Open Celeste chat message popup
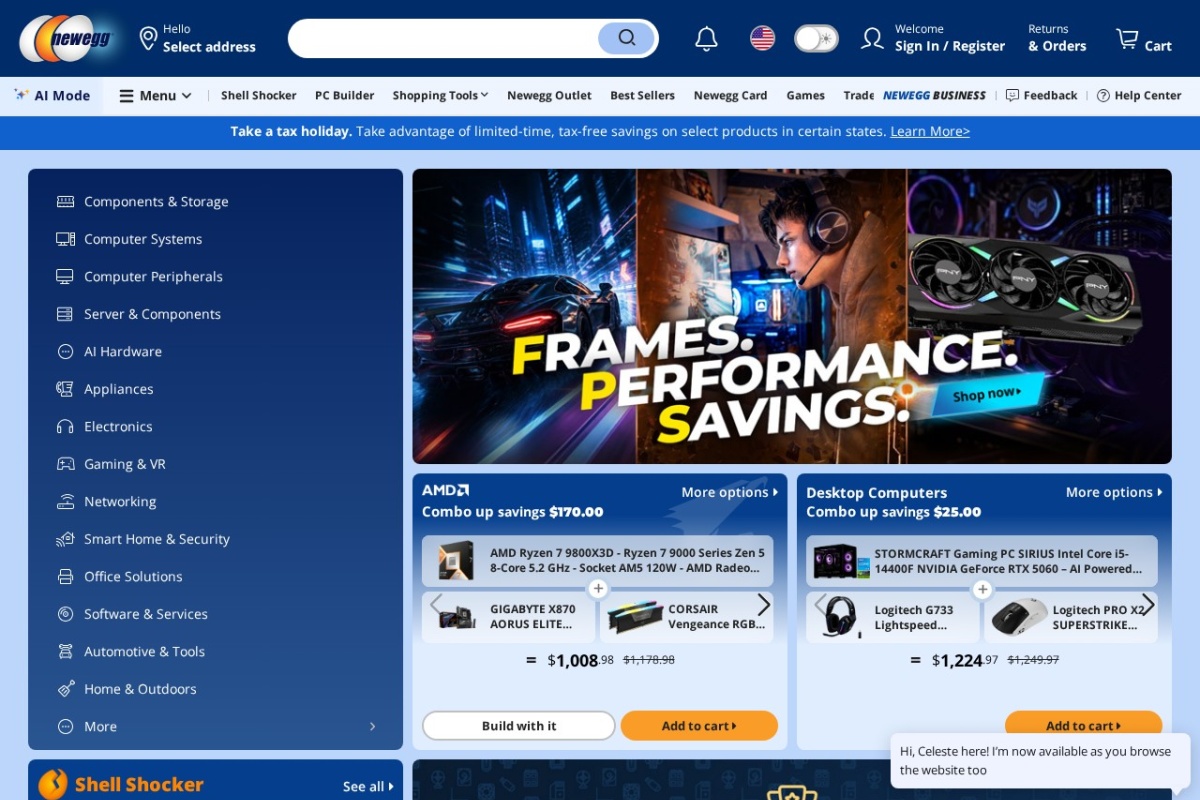The image size is (1200, 800). pyautogui.click(x=1040, y=761)
